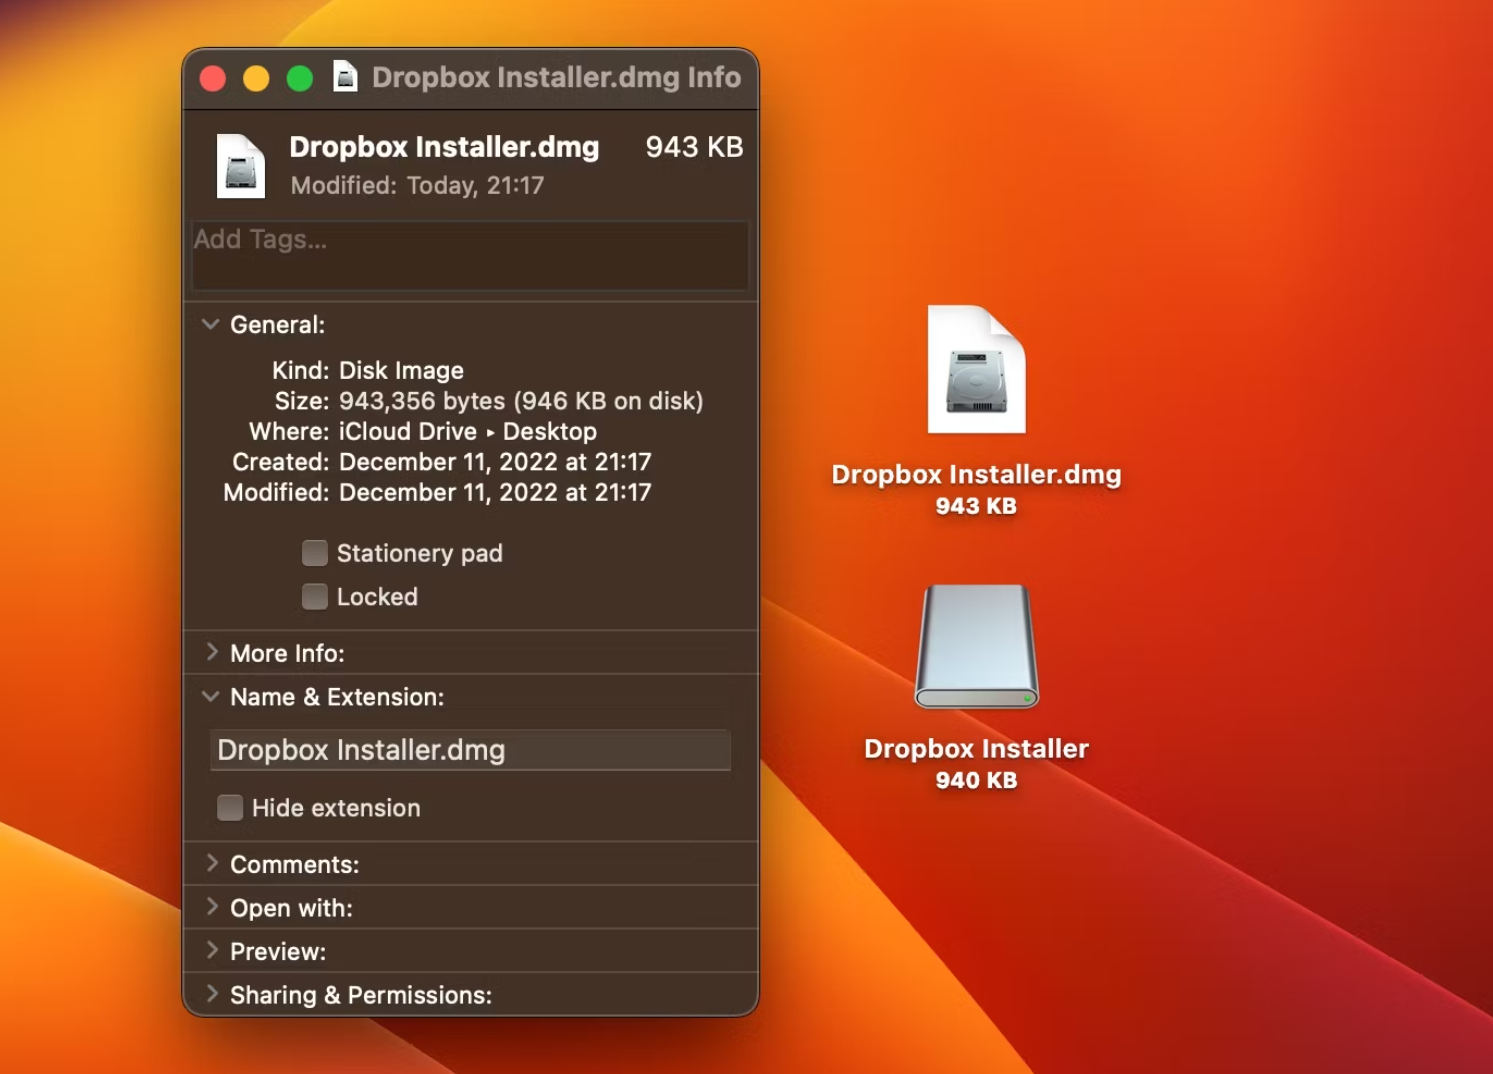
Task: Expand the More Info section
Action: point(211,652)
